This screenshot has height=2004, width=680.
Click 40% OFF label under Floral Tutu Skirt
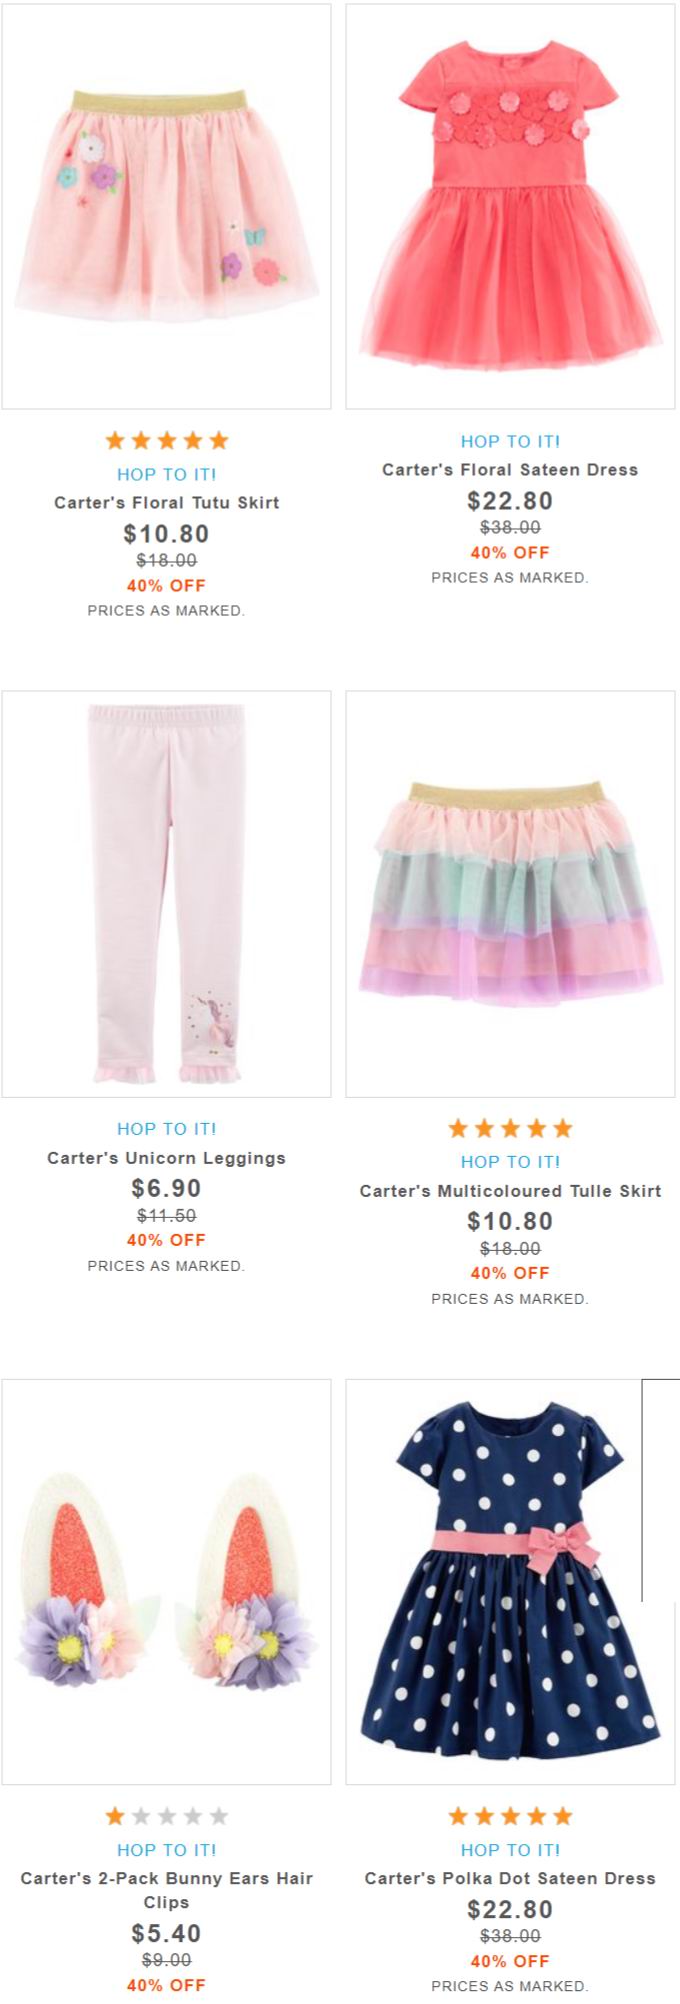pos(166,586)
